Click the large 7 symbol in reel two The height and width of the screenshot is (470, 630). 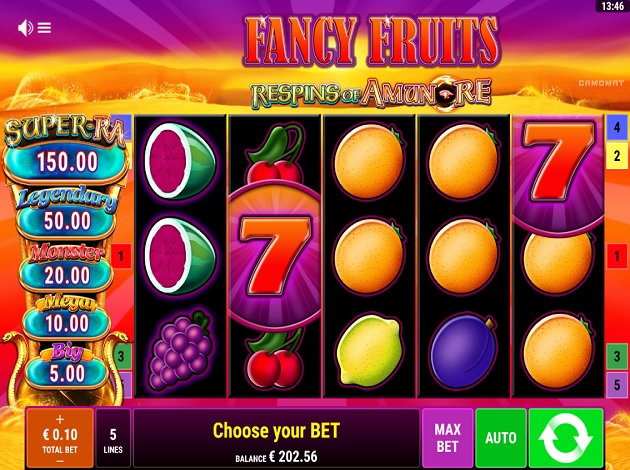[x=274, y=256]
